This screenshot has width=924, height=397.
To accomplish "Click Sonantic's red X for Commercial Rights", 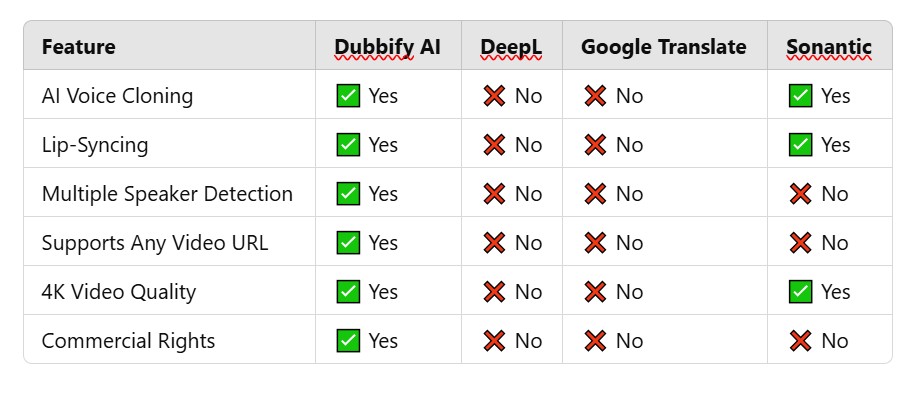I will [800, 340].
